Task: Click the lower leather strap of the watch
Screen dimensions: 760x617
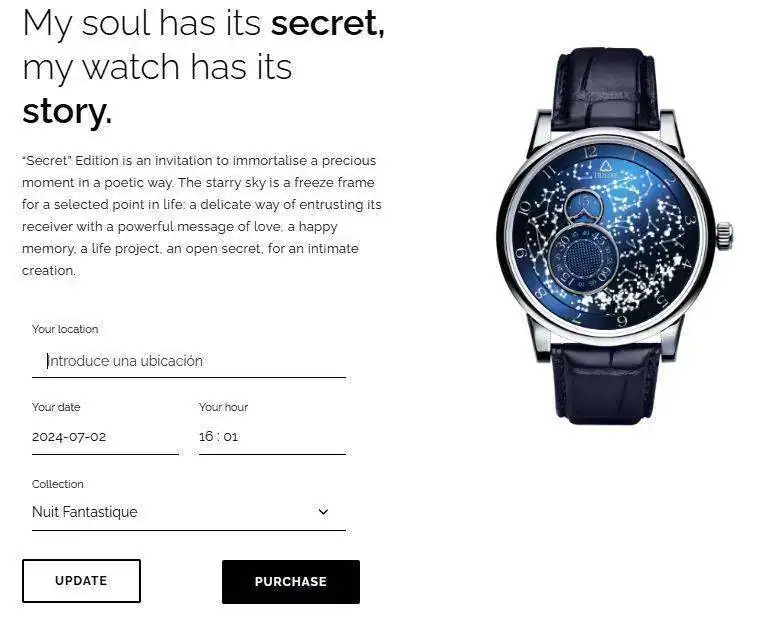Action: click(606, 383)
